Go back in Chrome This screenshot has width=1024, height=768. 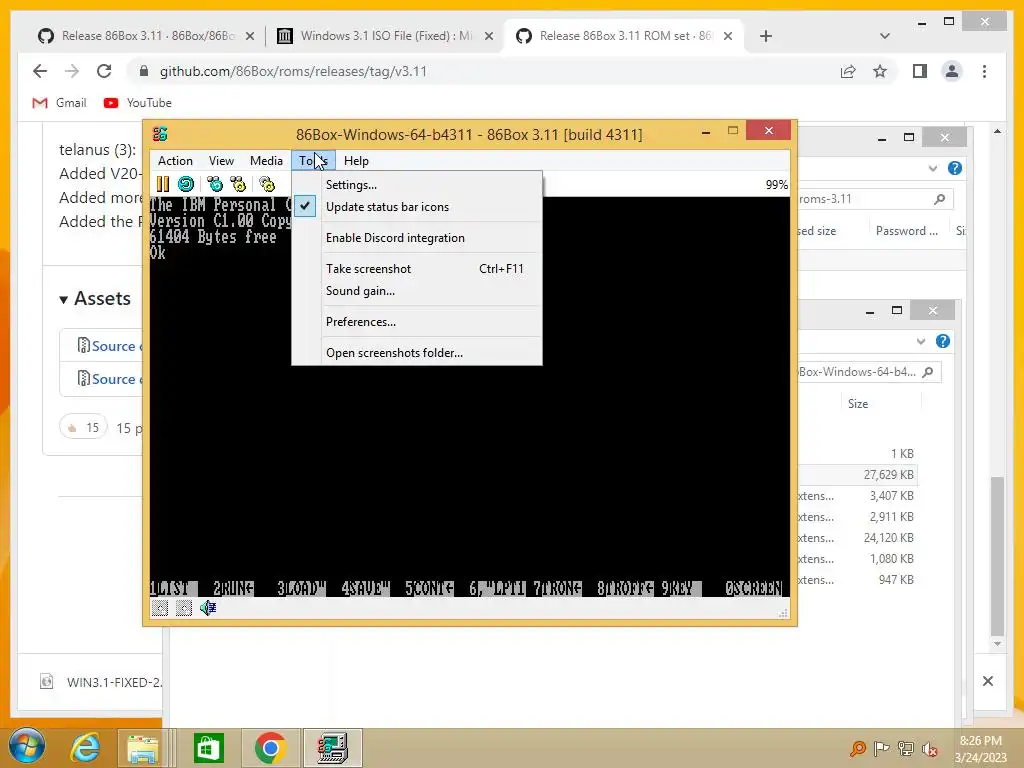pos(40,71)
